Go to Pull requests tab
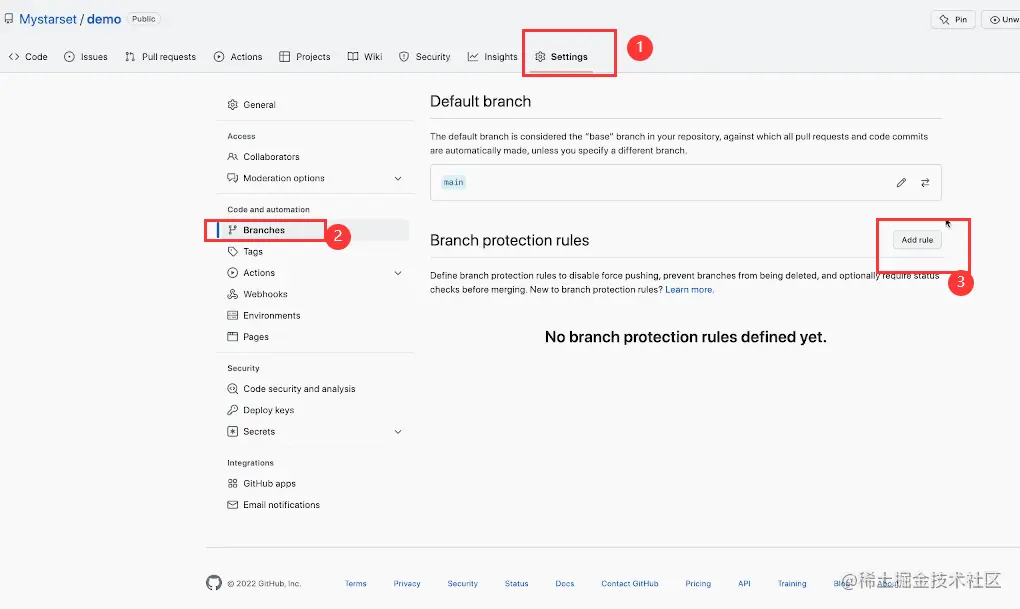This screenshot has width=1020, height=609. point(160,57)
